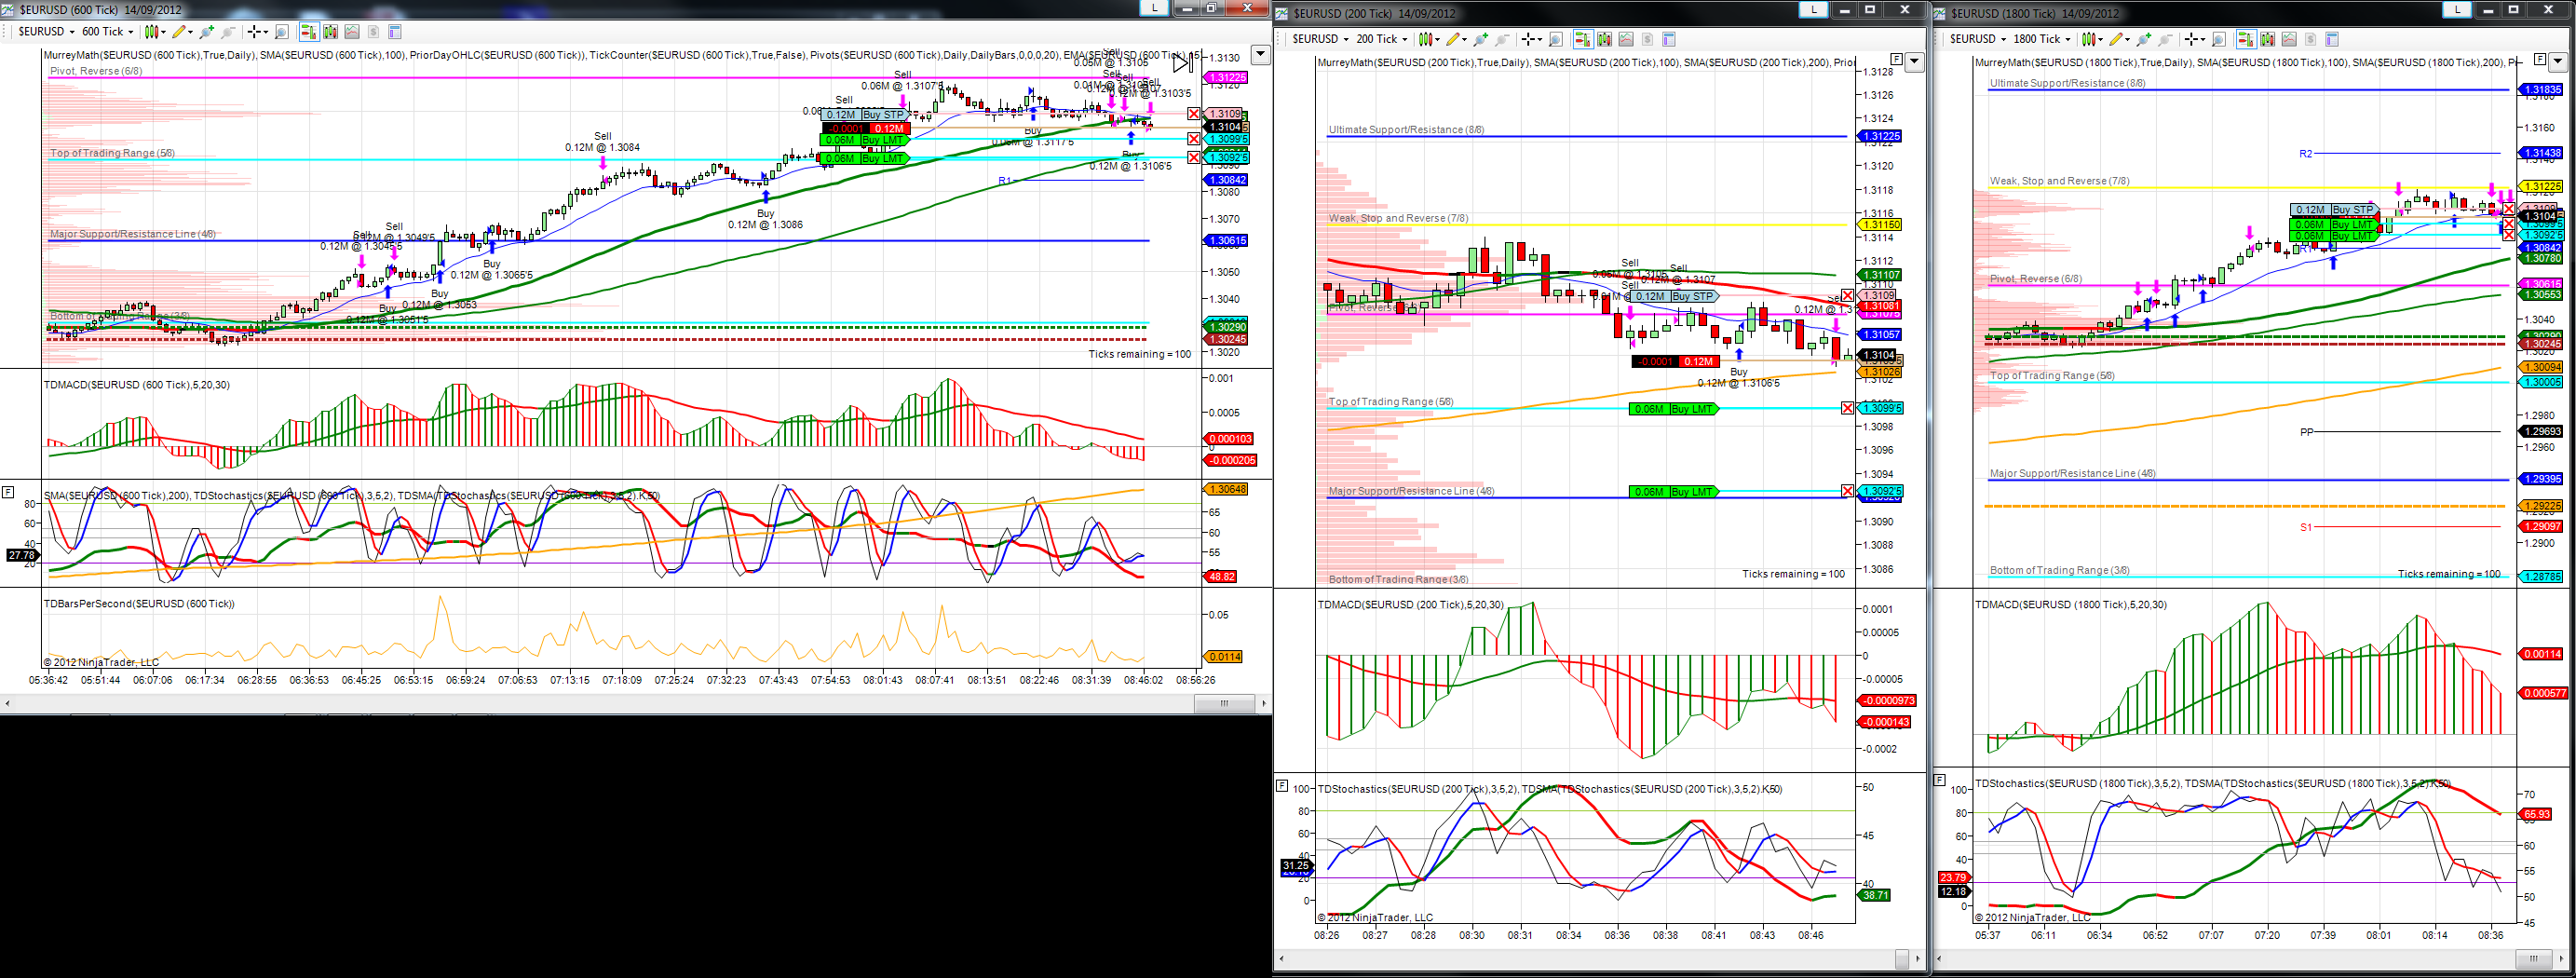2576x978 pixels.
Task: Click the 1.31225 magenta price marker in 600 Tick chart
Action: pos(1227,78)
